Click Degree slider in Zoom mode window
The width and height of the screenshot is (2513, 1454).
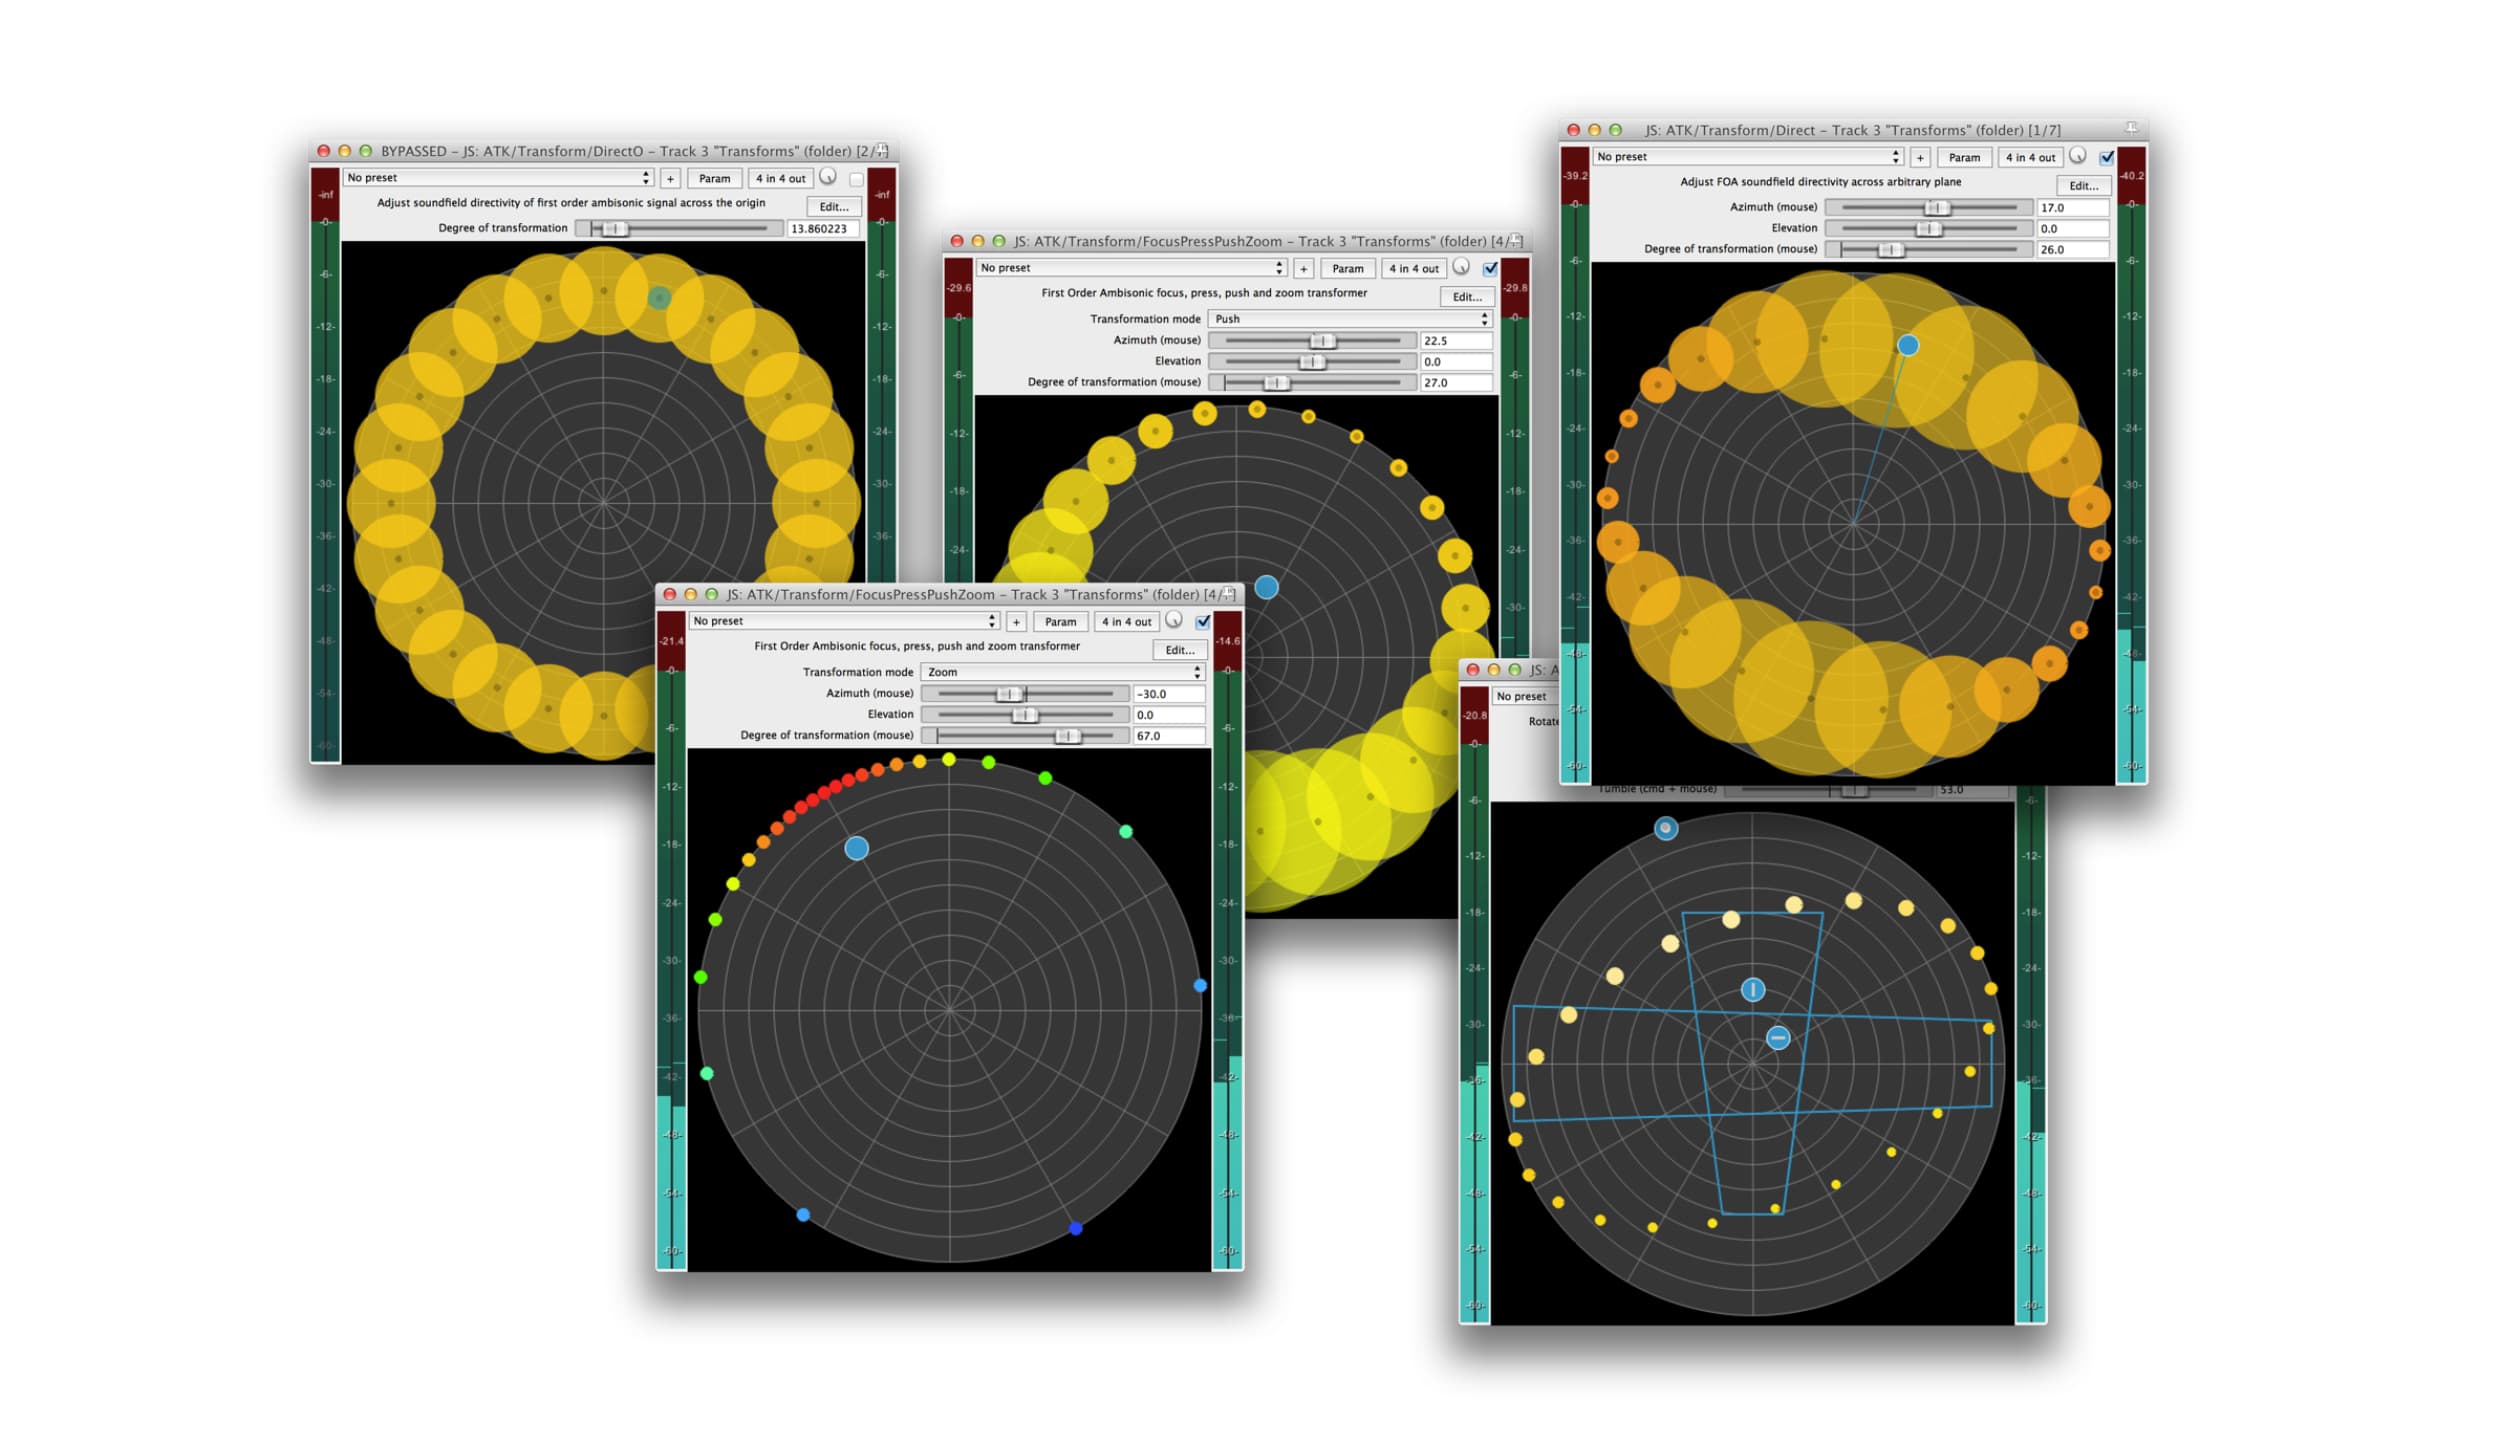pos(1025,736)
